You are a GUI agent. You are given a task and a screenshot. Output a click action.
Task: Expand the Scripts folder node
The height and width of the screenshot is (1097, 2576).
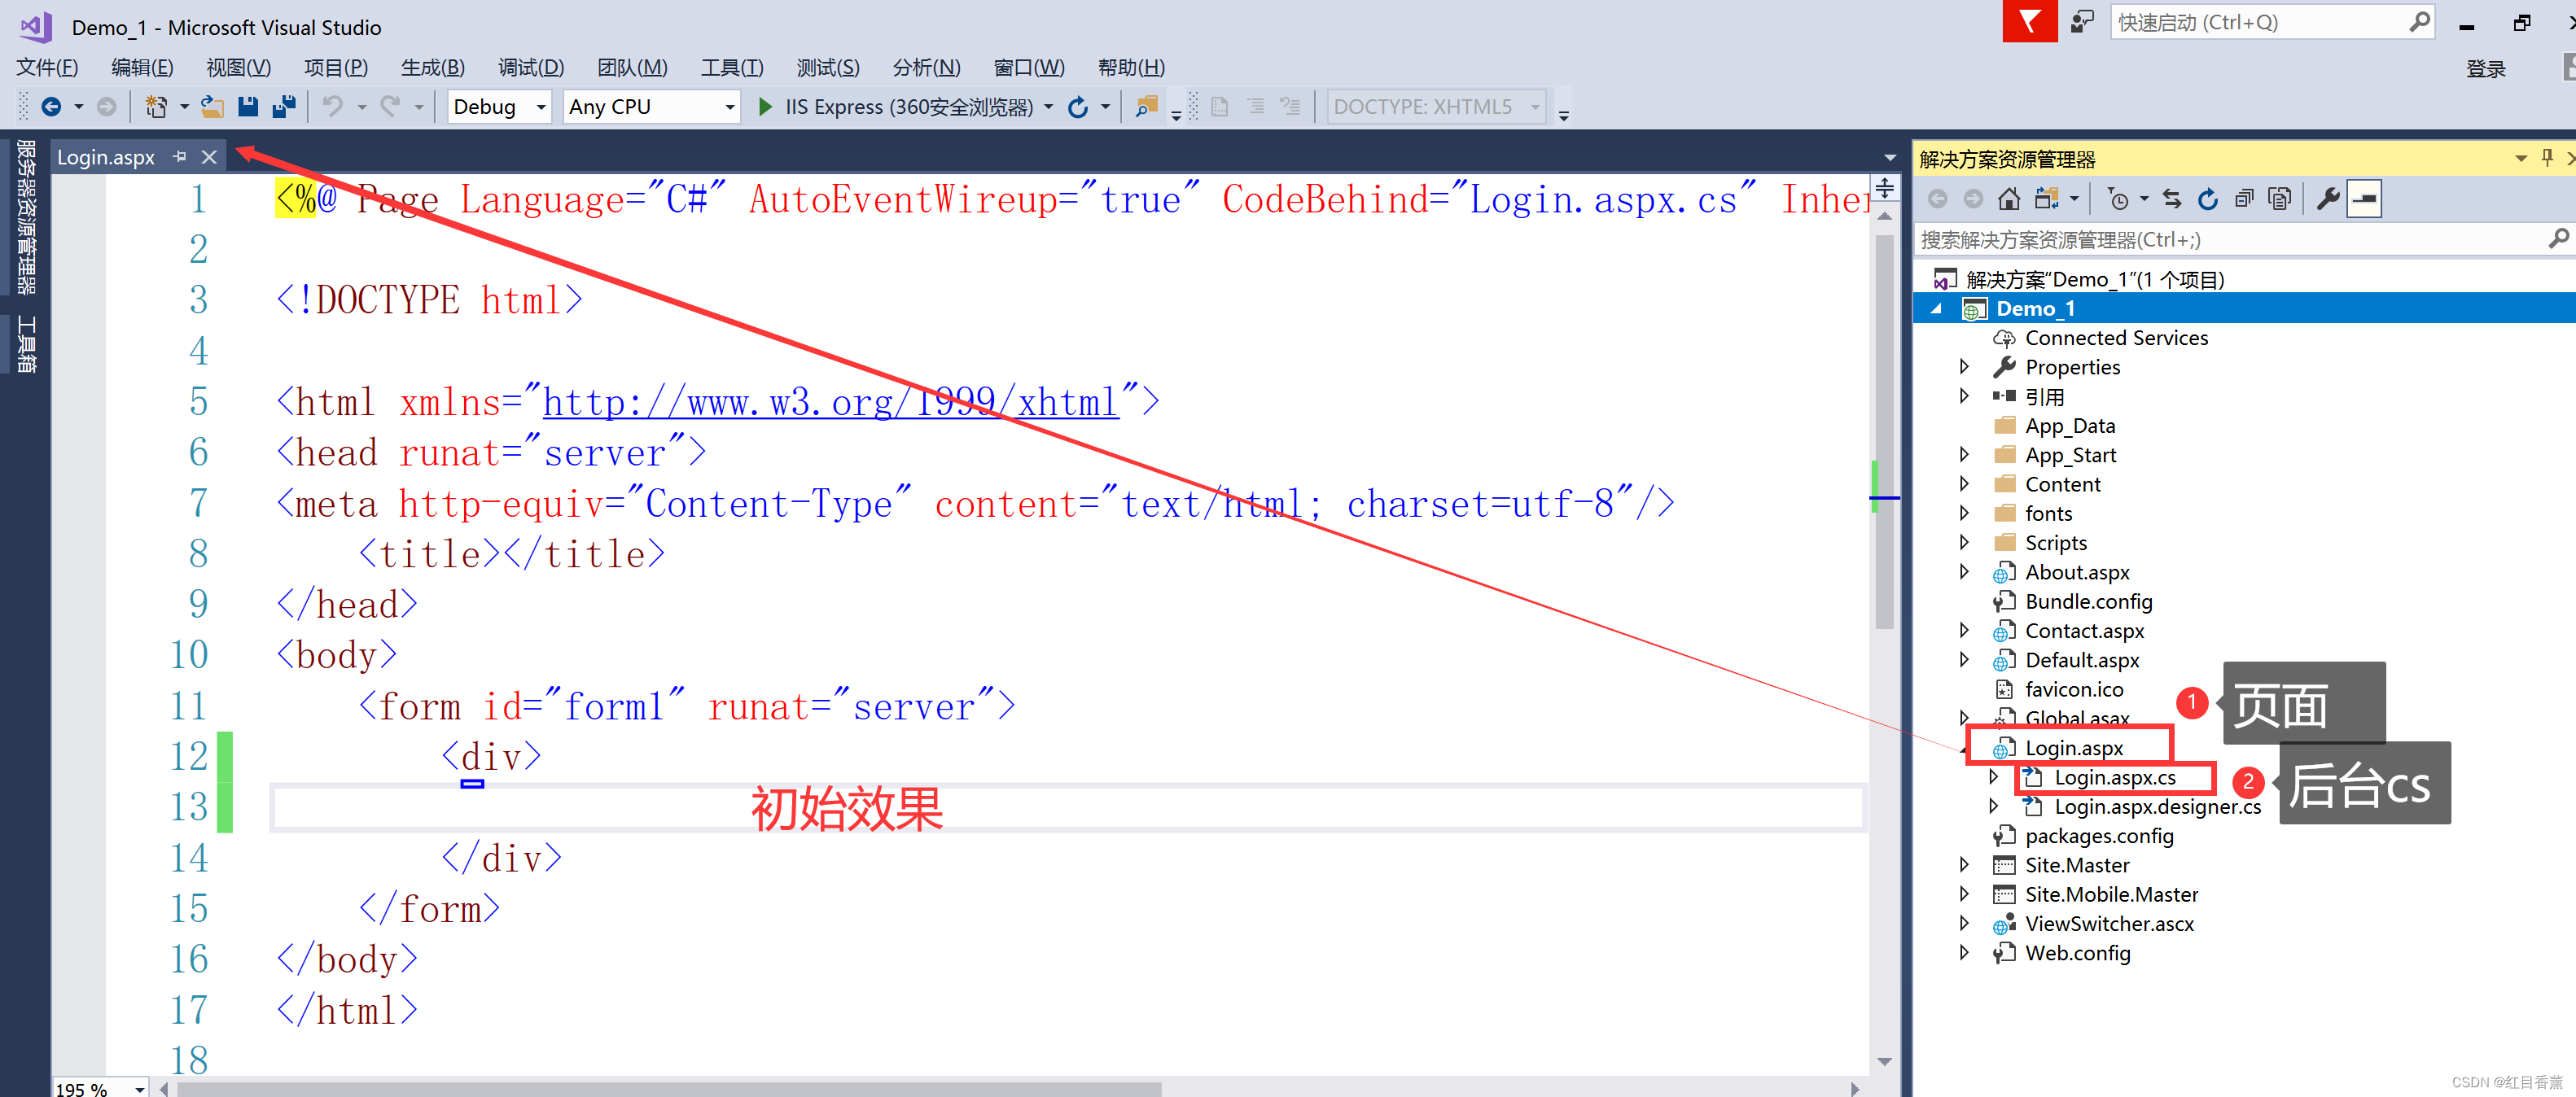[x=1964, y=542]
